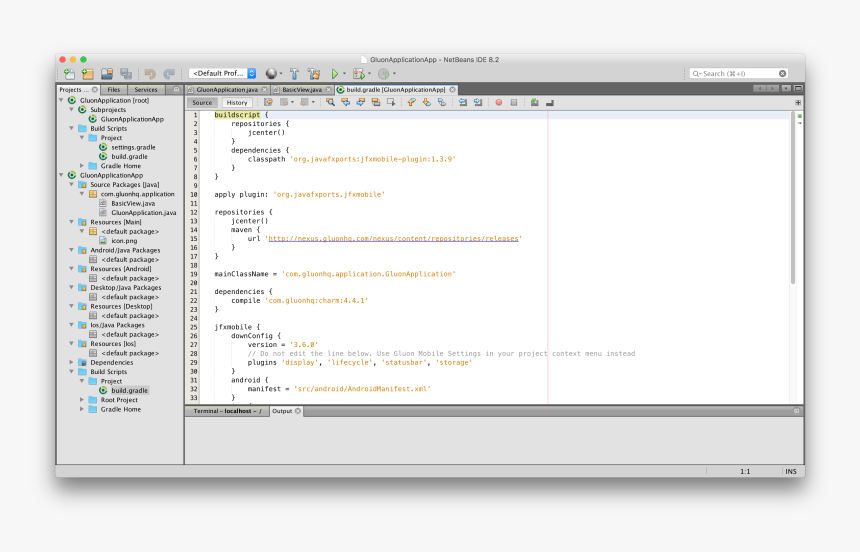The image size is (860, 552).
Task: Toggle Highlight Search in editor toolbar
Action: 376,103
